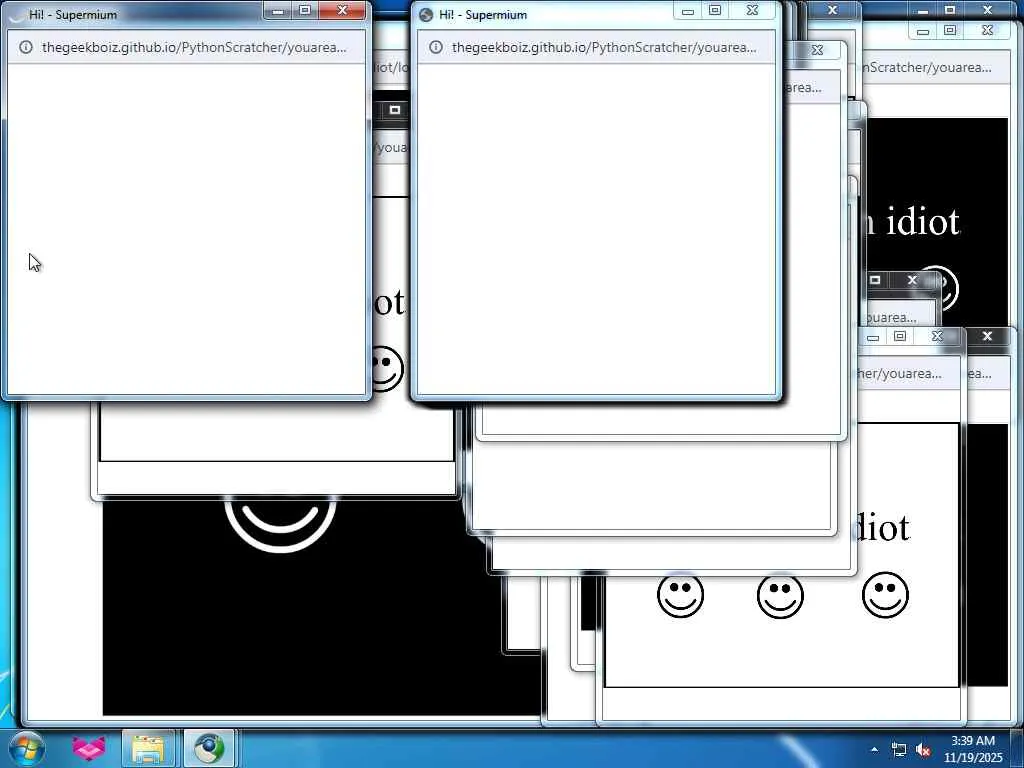Click 'nScratcher/youarea...' address in top-right window

tap(927, 67)
